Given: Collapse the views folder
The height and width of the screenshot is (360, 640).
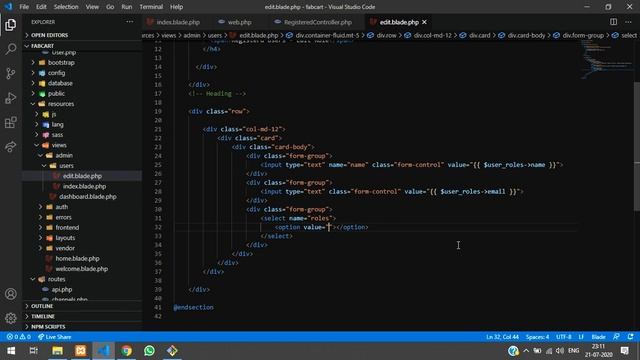Looking at the screenshot, I should coord(82,145).
